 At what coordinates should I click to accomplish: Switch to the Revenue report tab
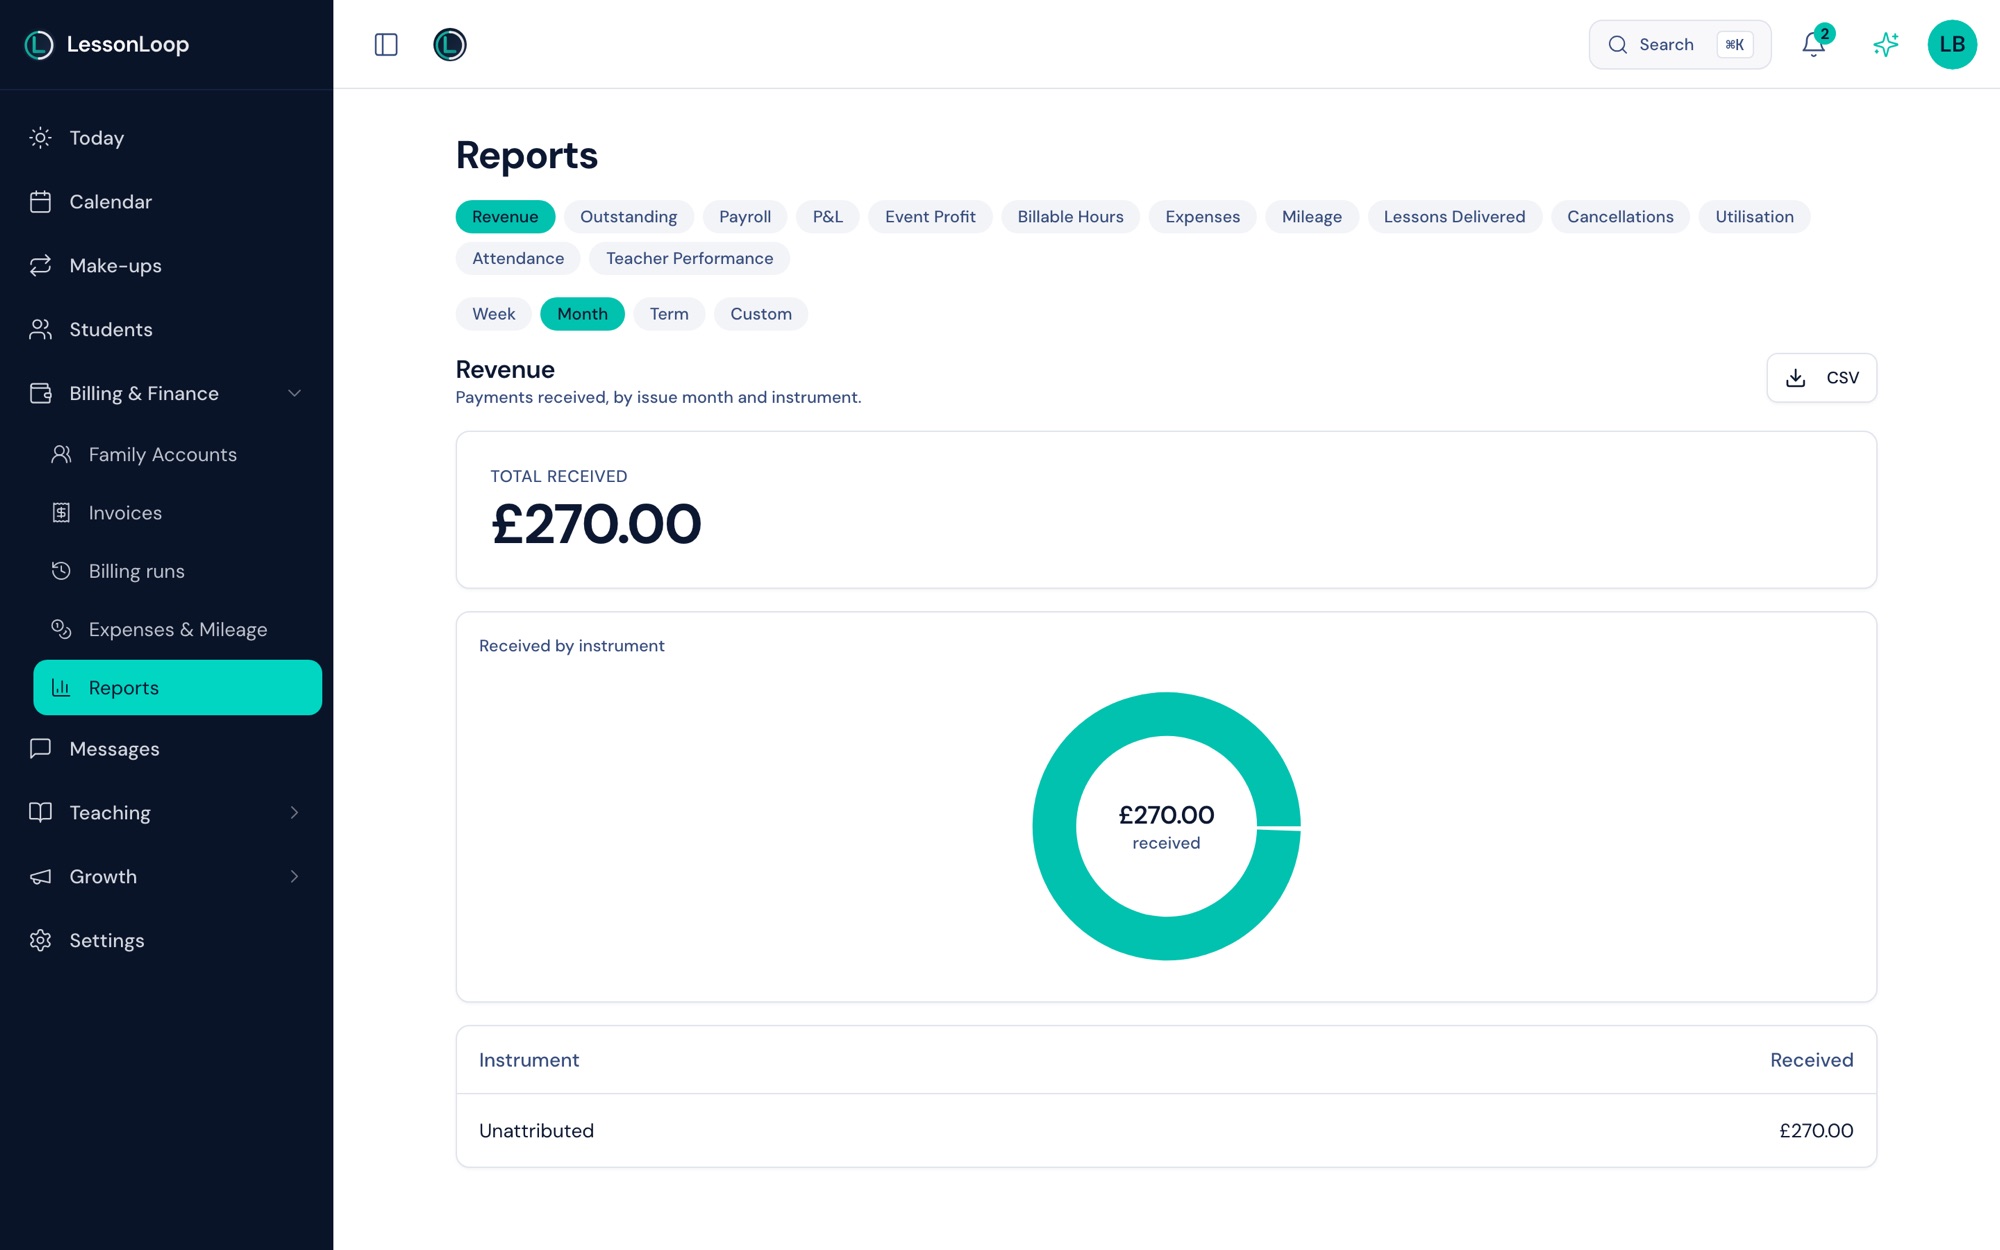point(505,217)
